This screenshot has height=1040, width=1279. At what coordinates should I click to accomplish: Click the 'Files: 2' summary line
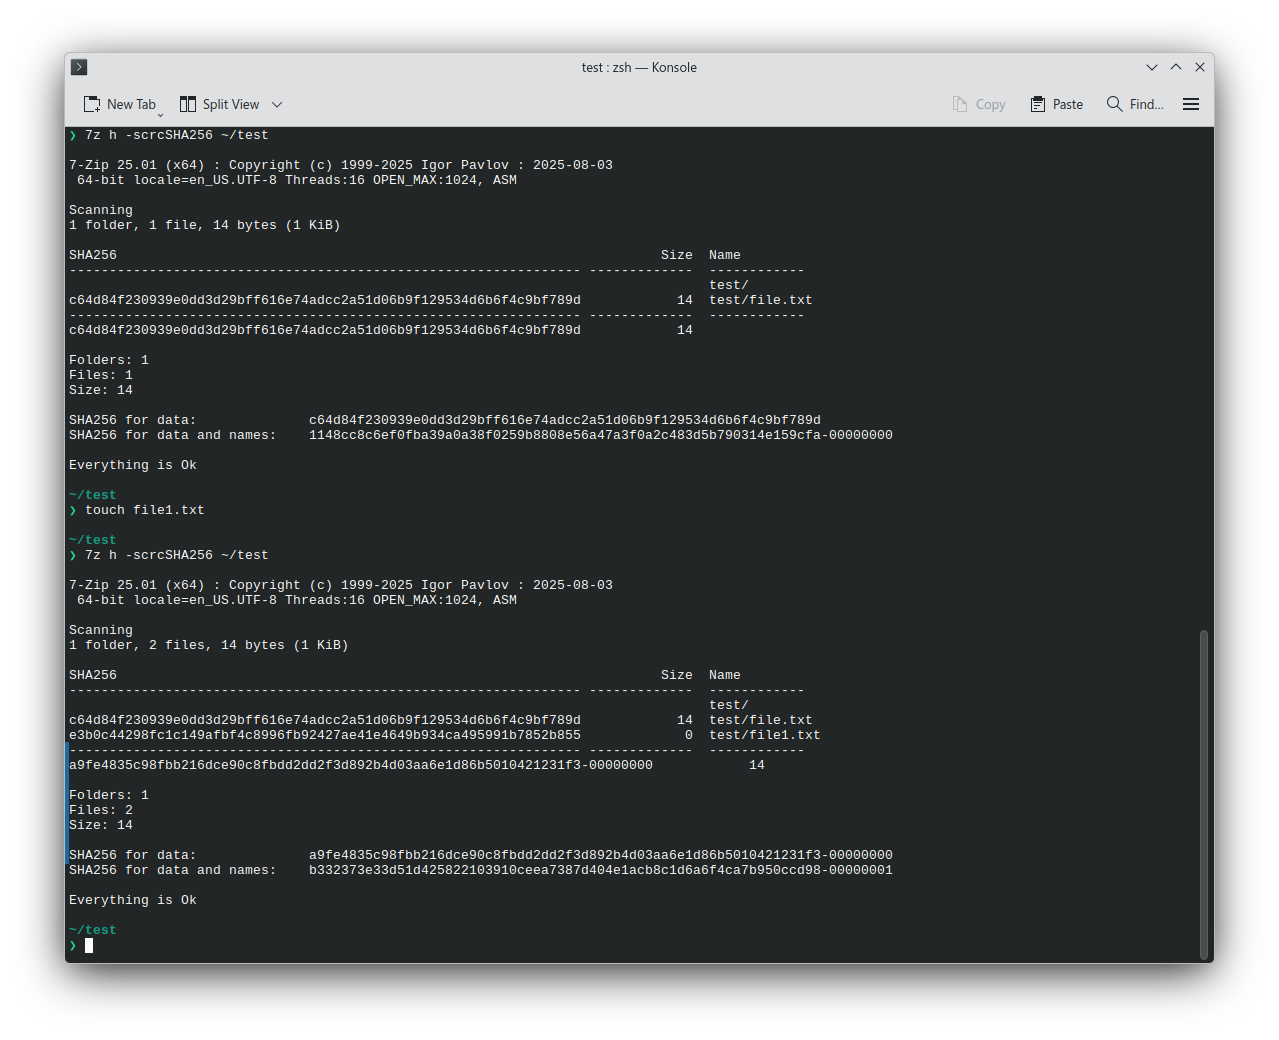(101, 810)
